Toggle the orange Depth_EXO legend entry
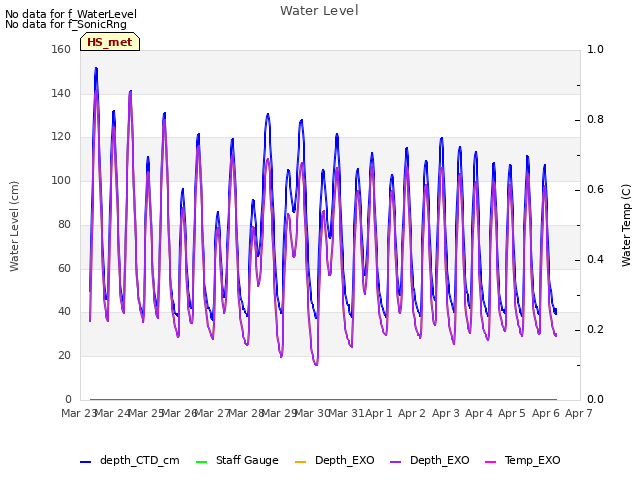This screenshot has height=480, width=640. pos(334,460)
